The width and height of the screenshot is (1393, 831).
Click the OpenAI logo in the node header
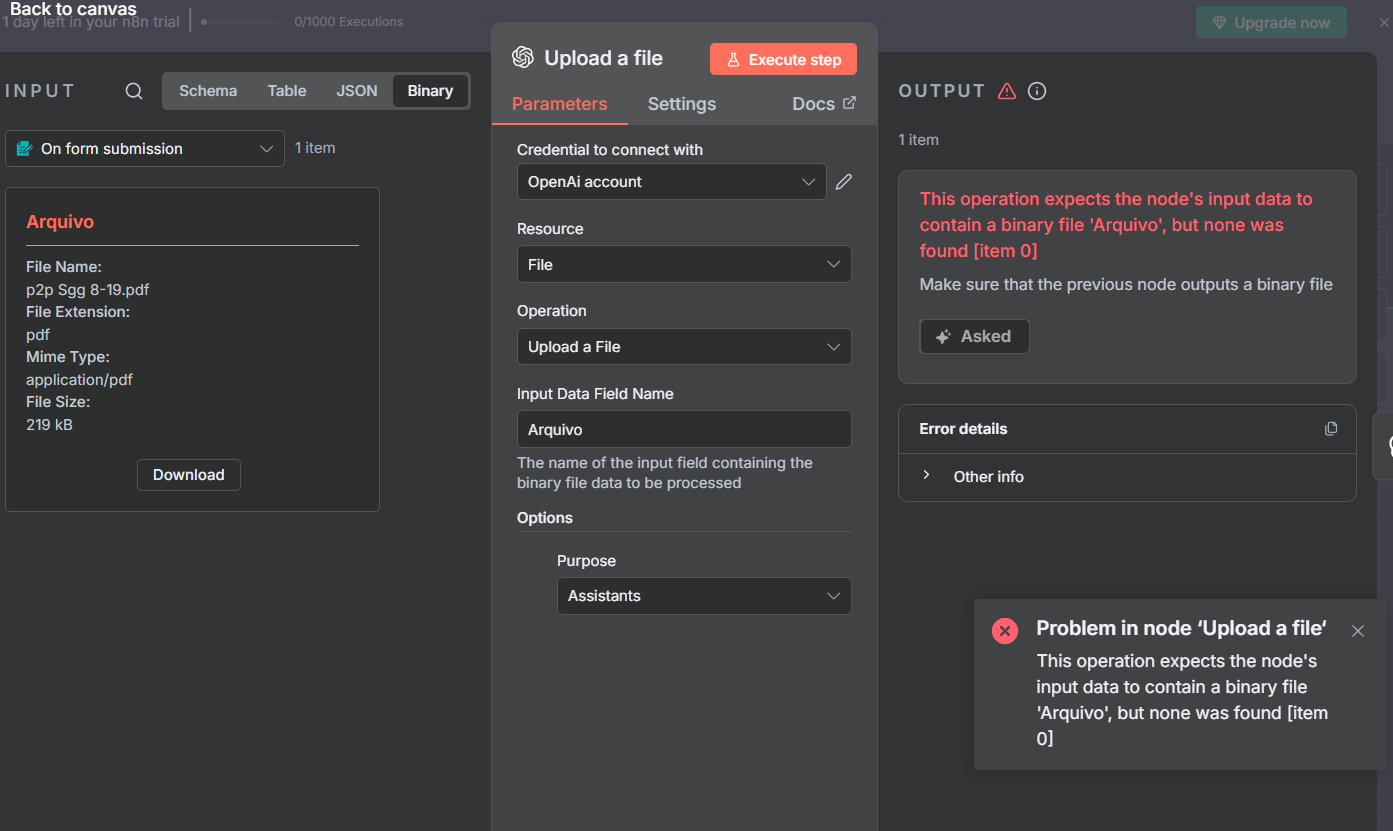[522, 58]
